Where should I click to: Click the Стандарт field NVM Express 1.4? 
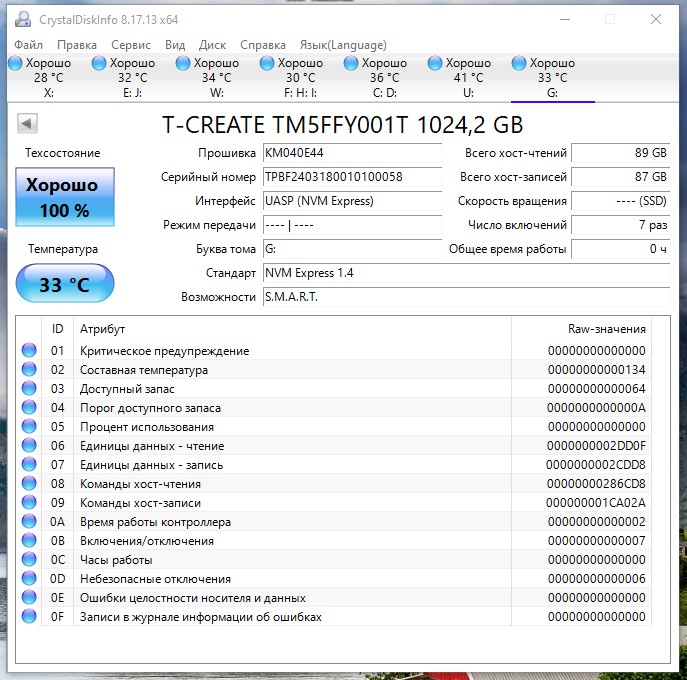467,273
